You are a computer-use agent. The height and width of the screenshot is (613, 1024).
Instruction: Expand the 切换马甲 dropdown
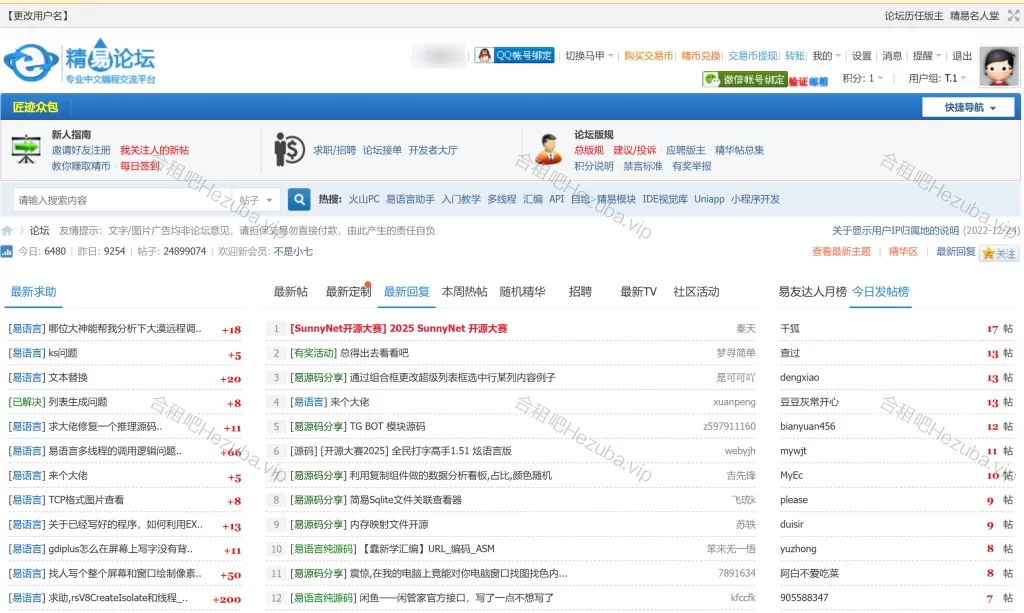[x=589, y=56]
